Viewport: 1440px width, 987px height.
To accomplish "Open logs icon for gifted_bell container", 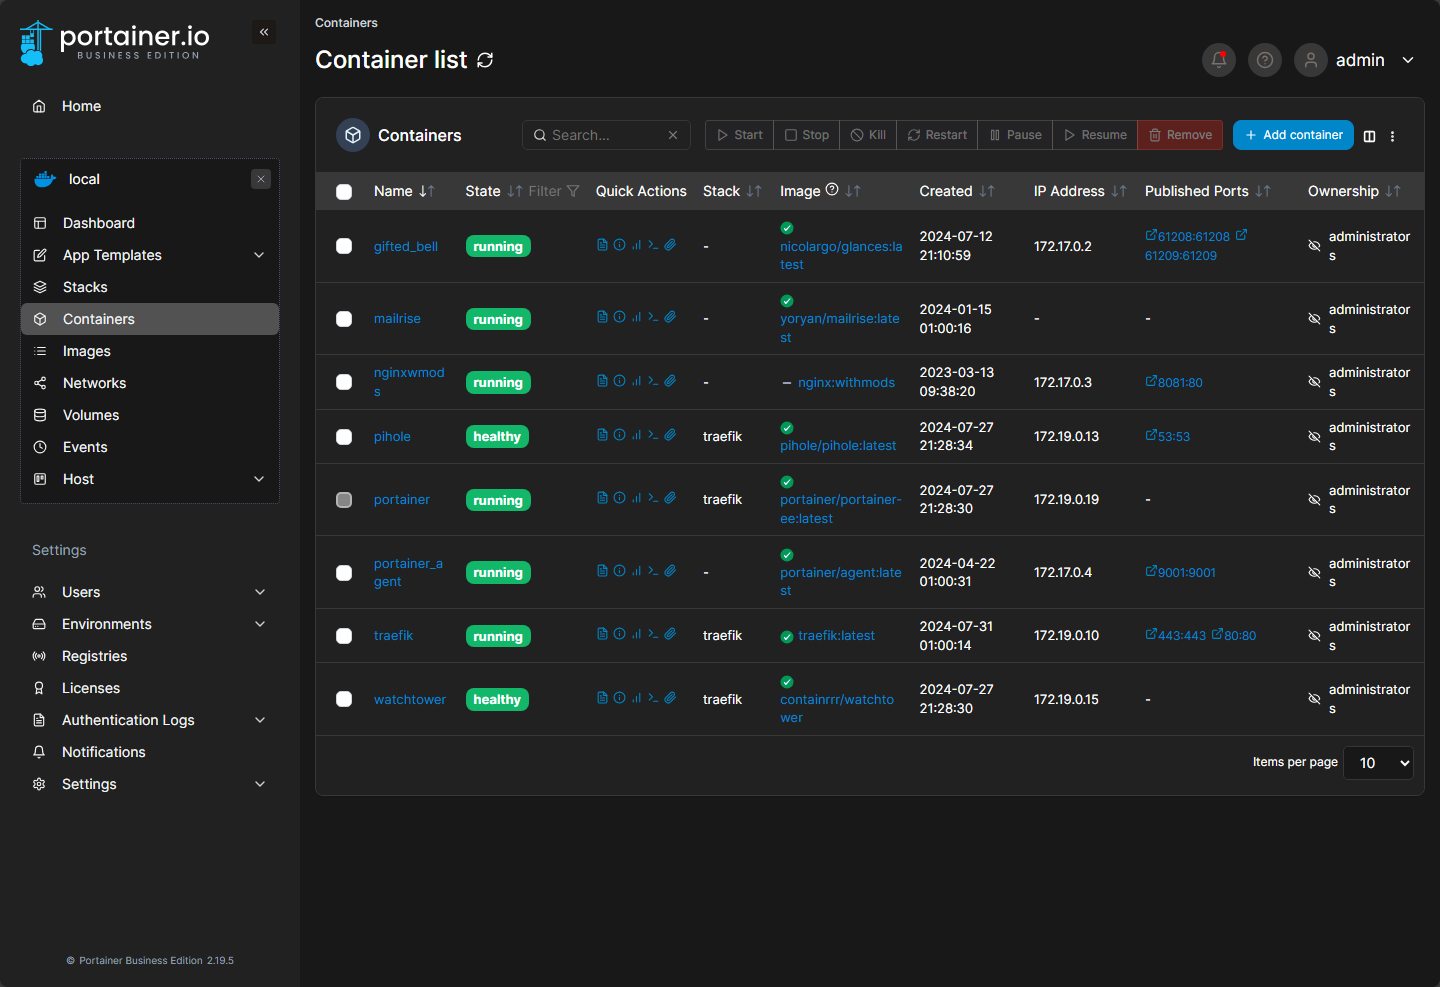I will click(602, 245).
